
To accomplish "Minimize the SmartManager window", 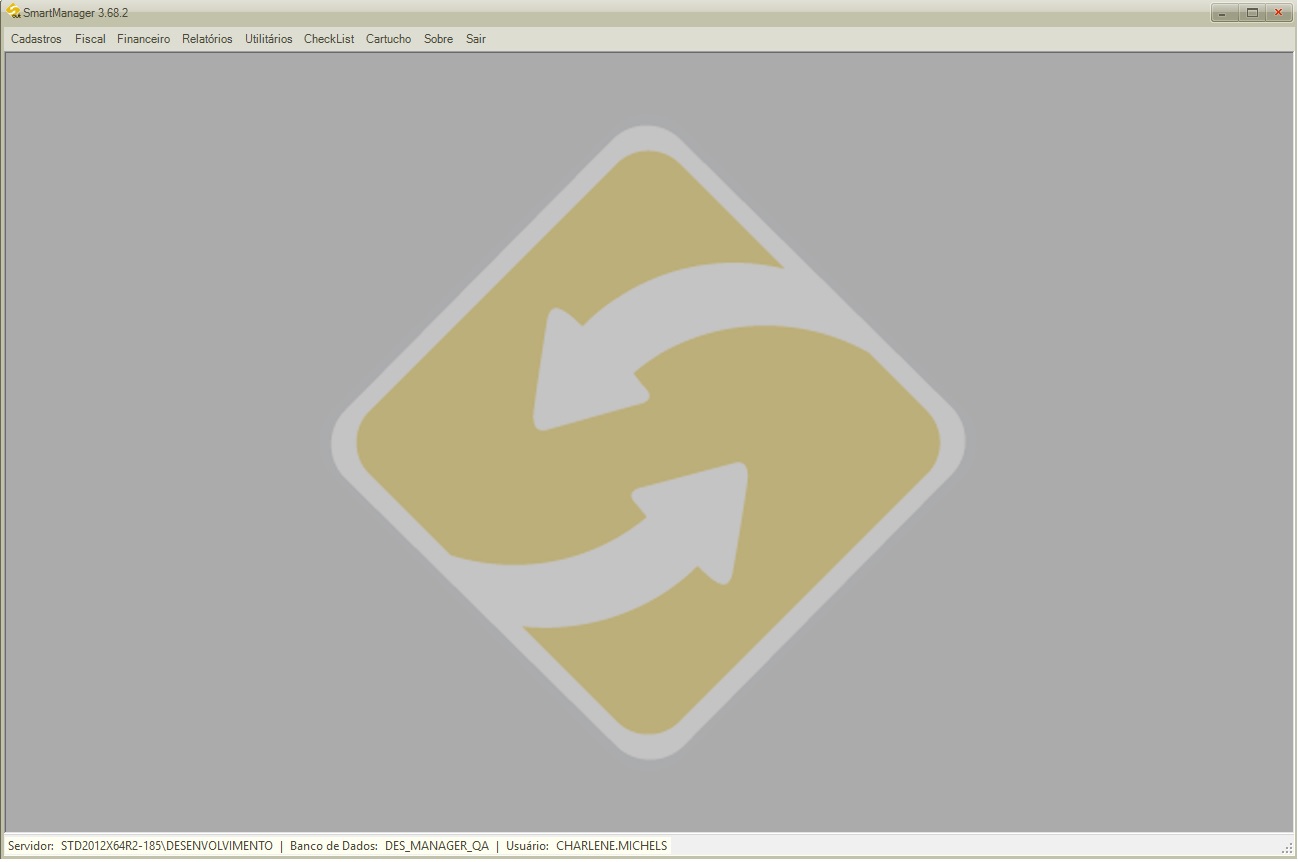I will [1225, 12].
